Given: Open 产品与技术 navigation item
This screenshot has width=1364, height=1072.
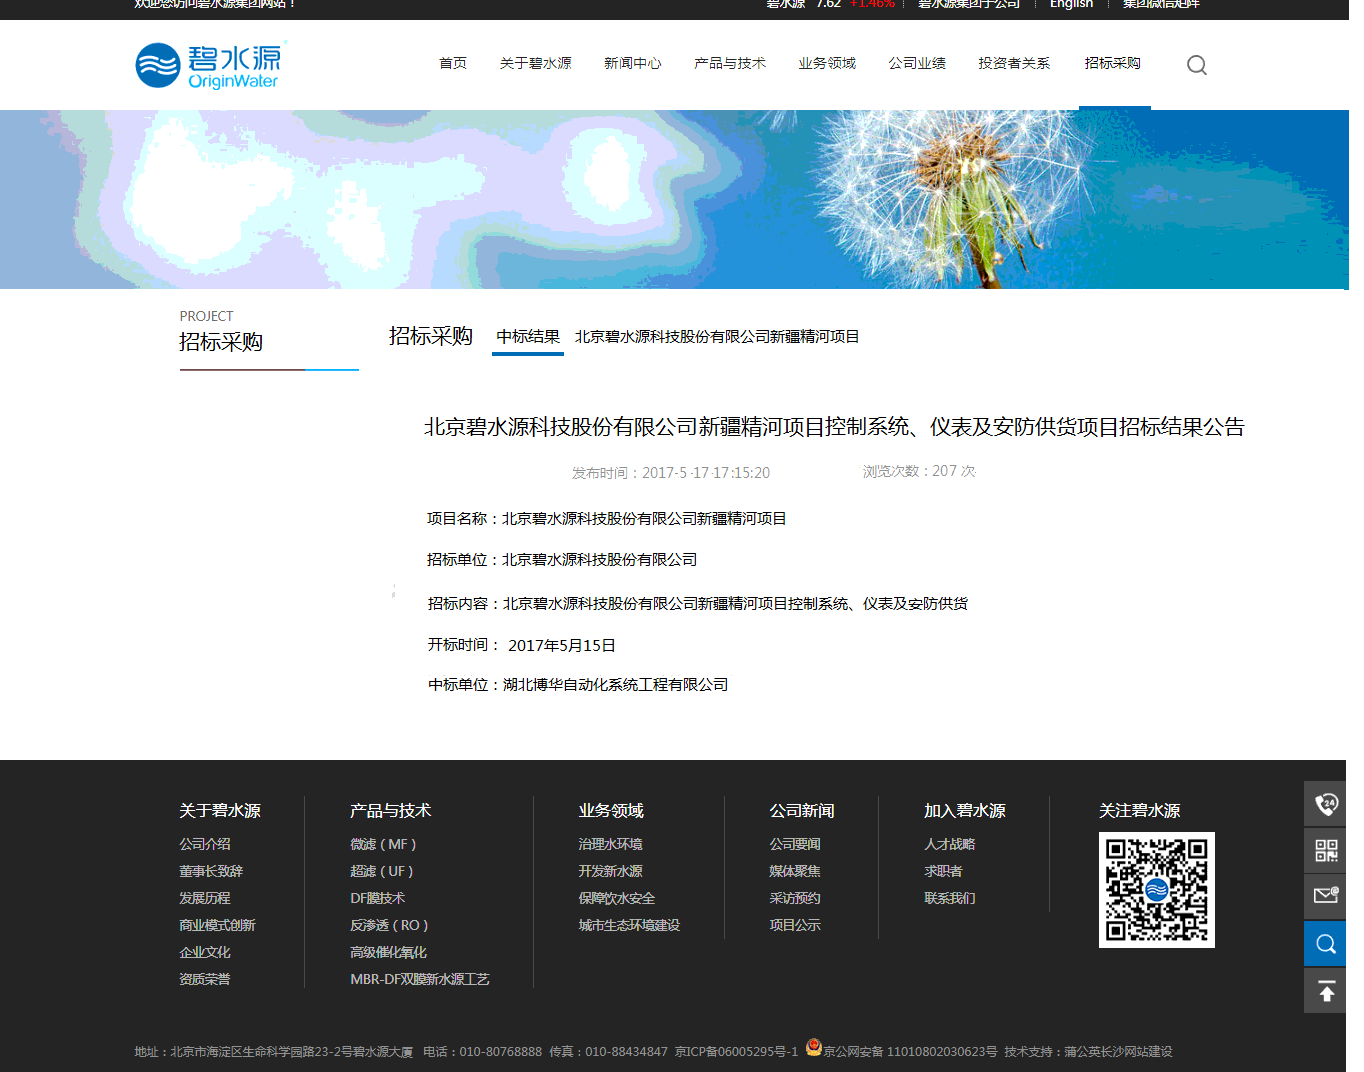Looking at the screenshot, I should [x=730, y=63].
